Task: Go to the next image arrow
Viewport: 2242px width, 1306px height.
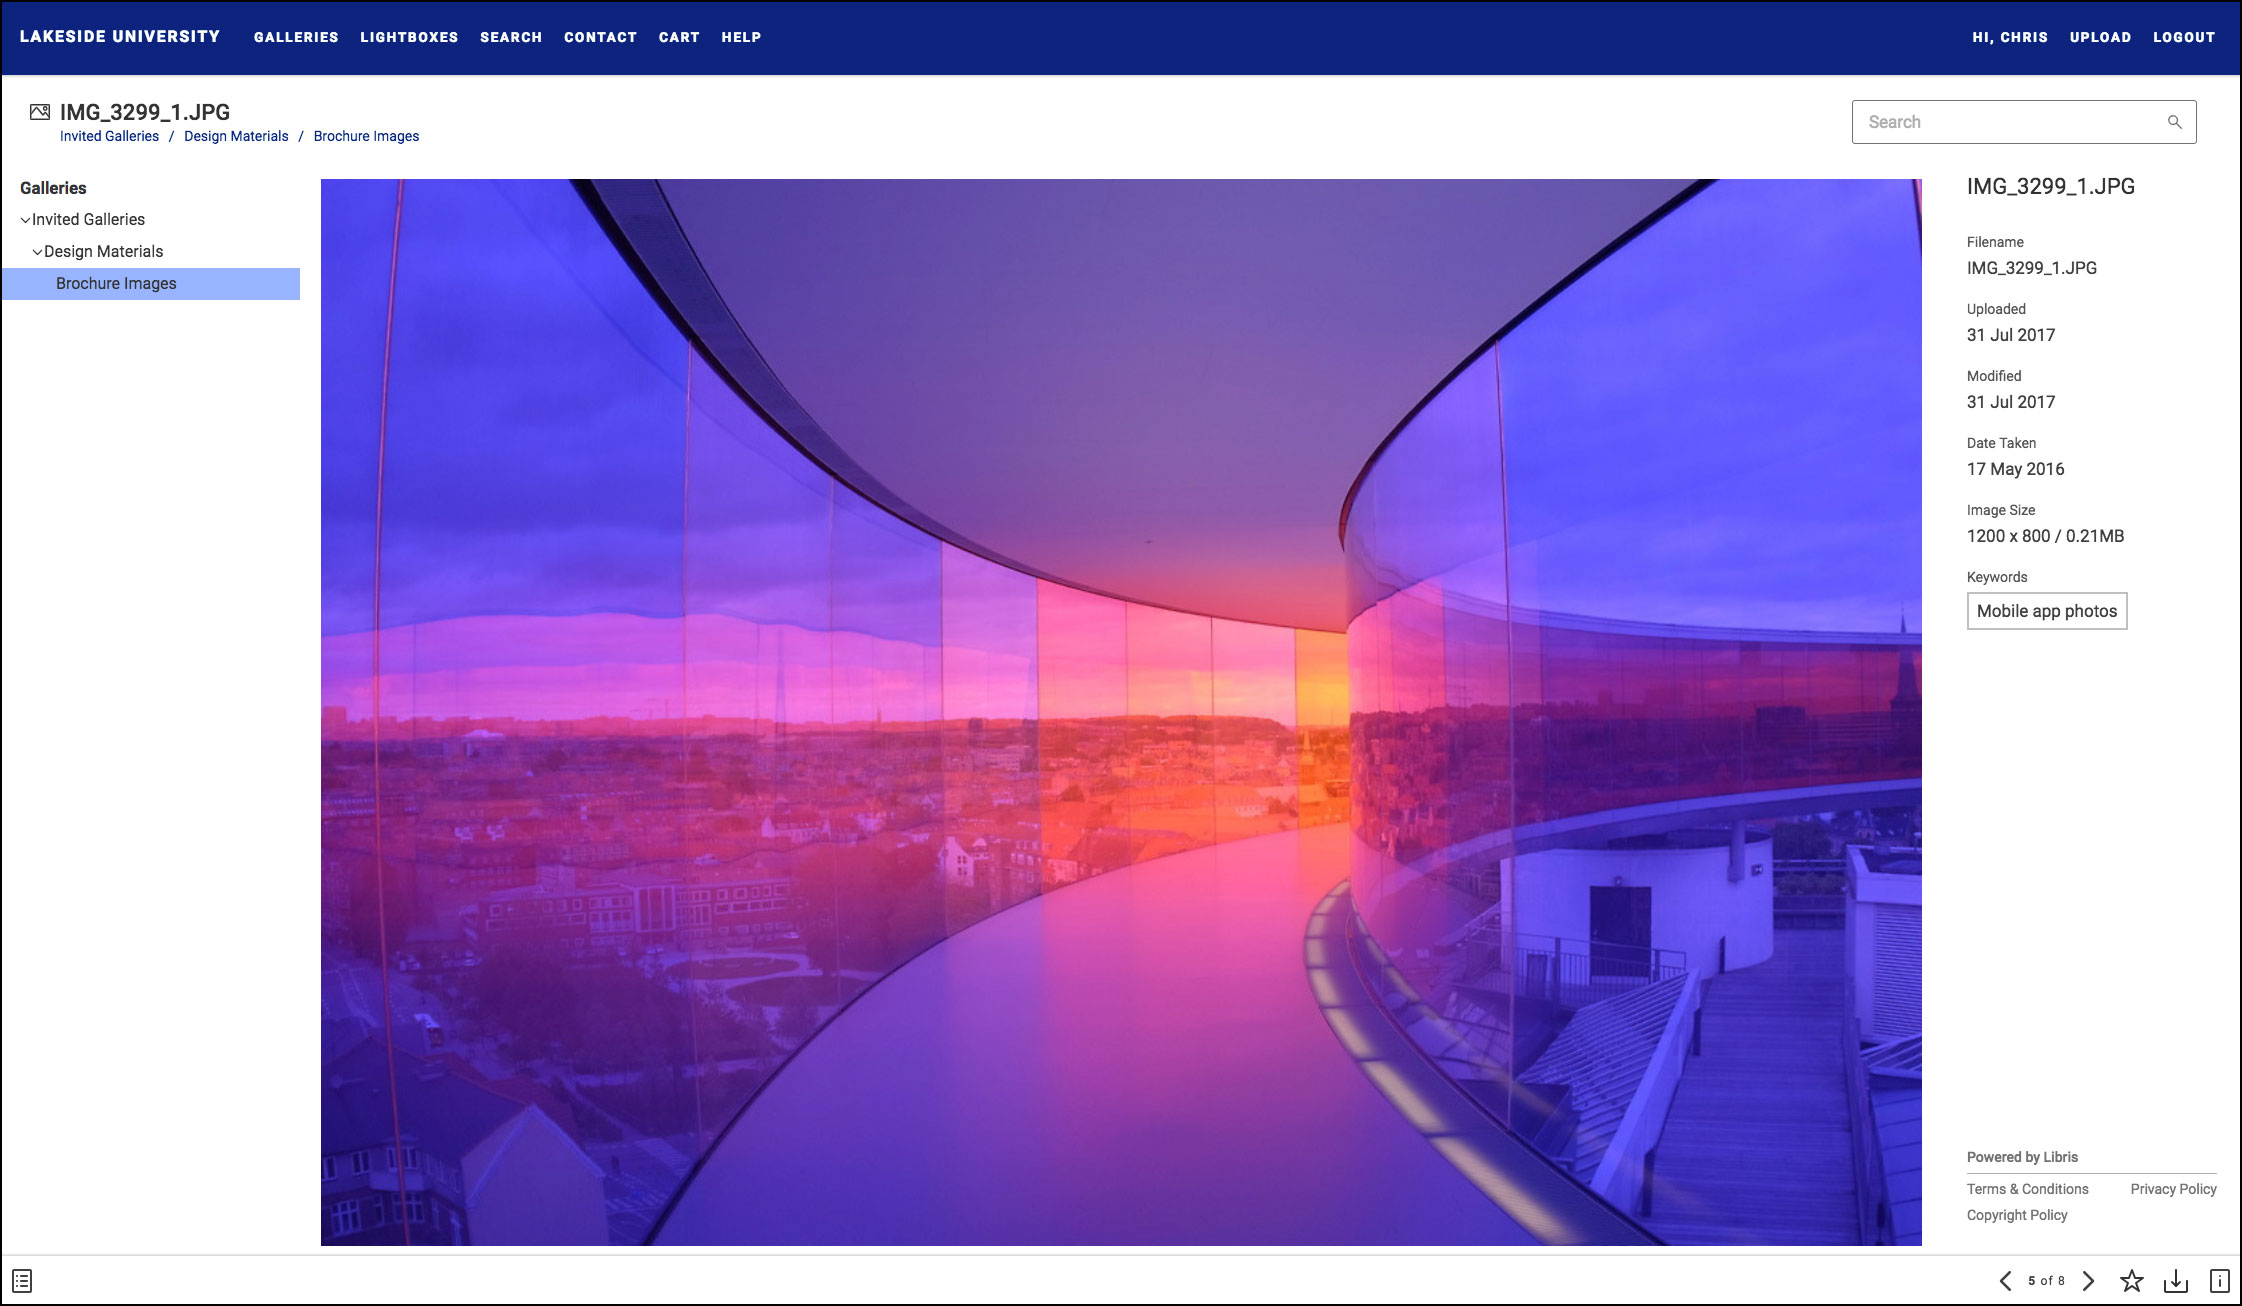Action: (2088, 1281)
